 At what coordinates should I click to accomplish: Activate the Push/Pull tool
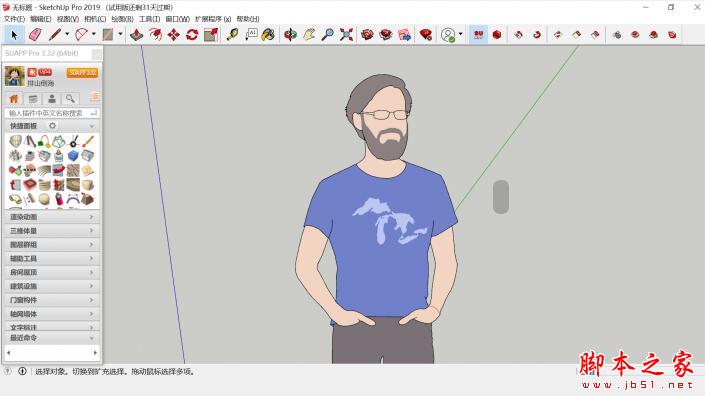pyautogui.click(x=136, y=35)
